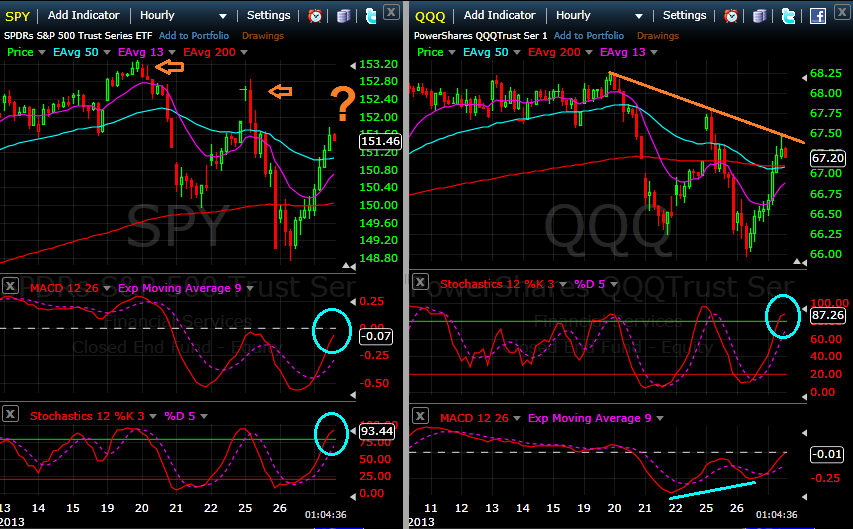This screenshot has width=853, height=529.
Task: Click QQQ Stochastics value label 87.26
Action: point(827,316)
